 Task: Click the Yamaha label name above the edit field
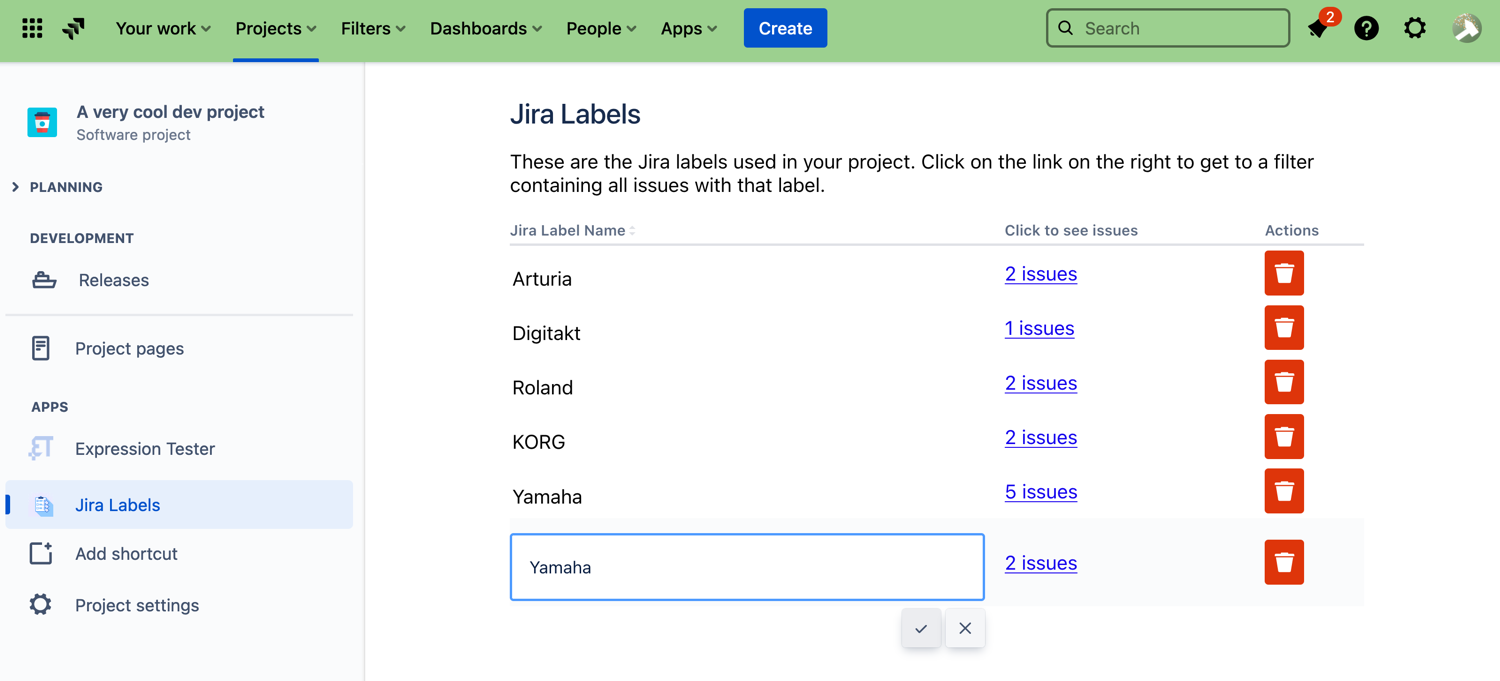tap(547, 497)
